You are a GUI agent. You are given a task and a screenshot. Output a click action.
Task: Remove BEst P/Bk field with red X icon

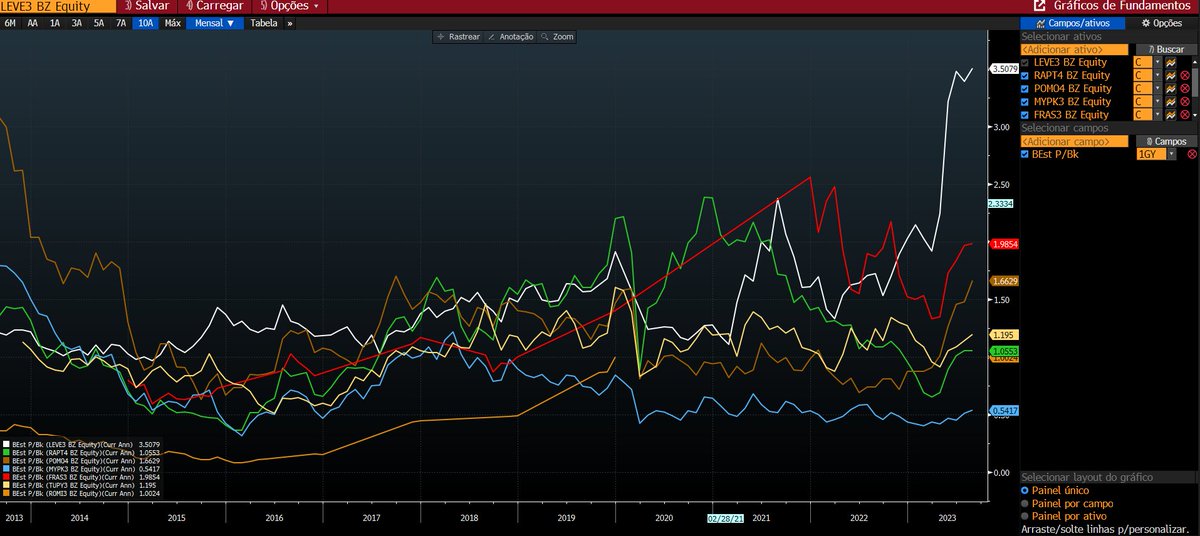pos(1191,154)
